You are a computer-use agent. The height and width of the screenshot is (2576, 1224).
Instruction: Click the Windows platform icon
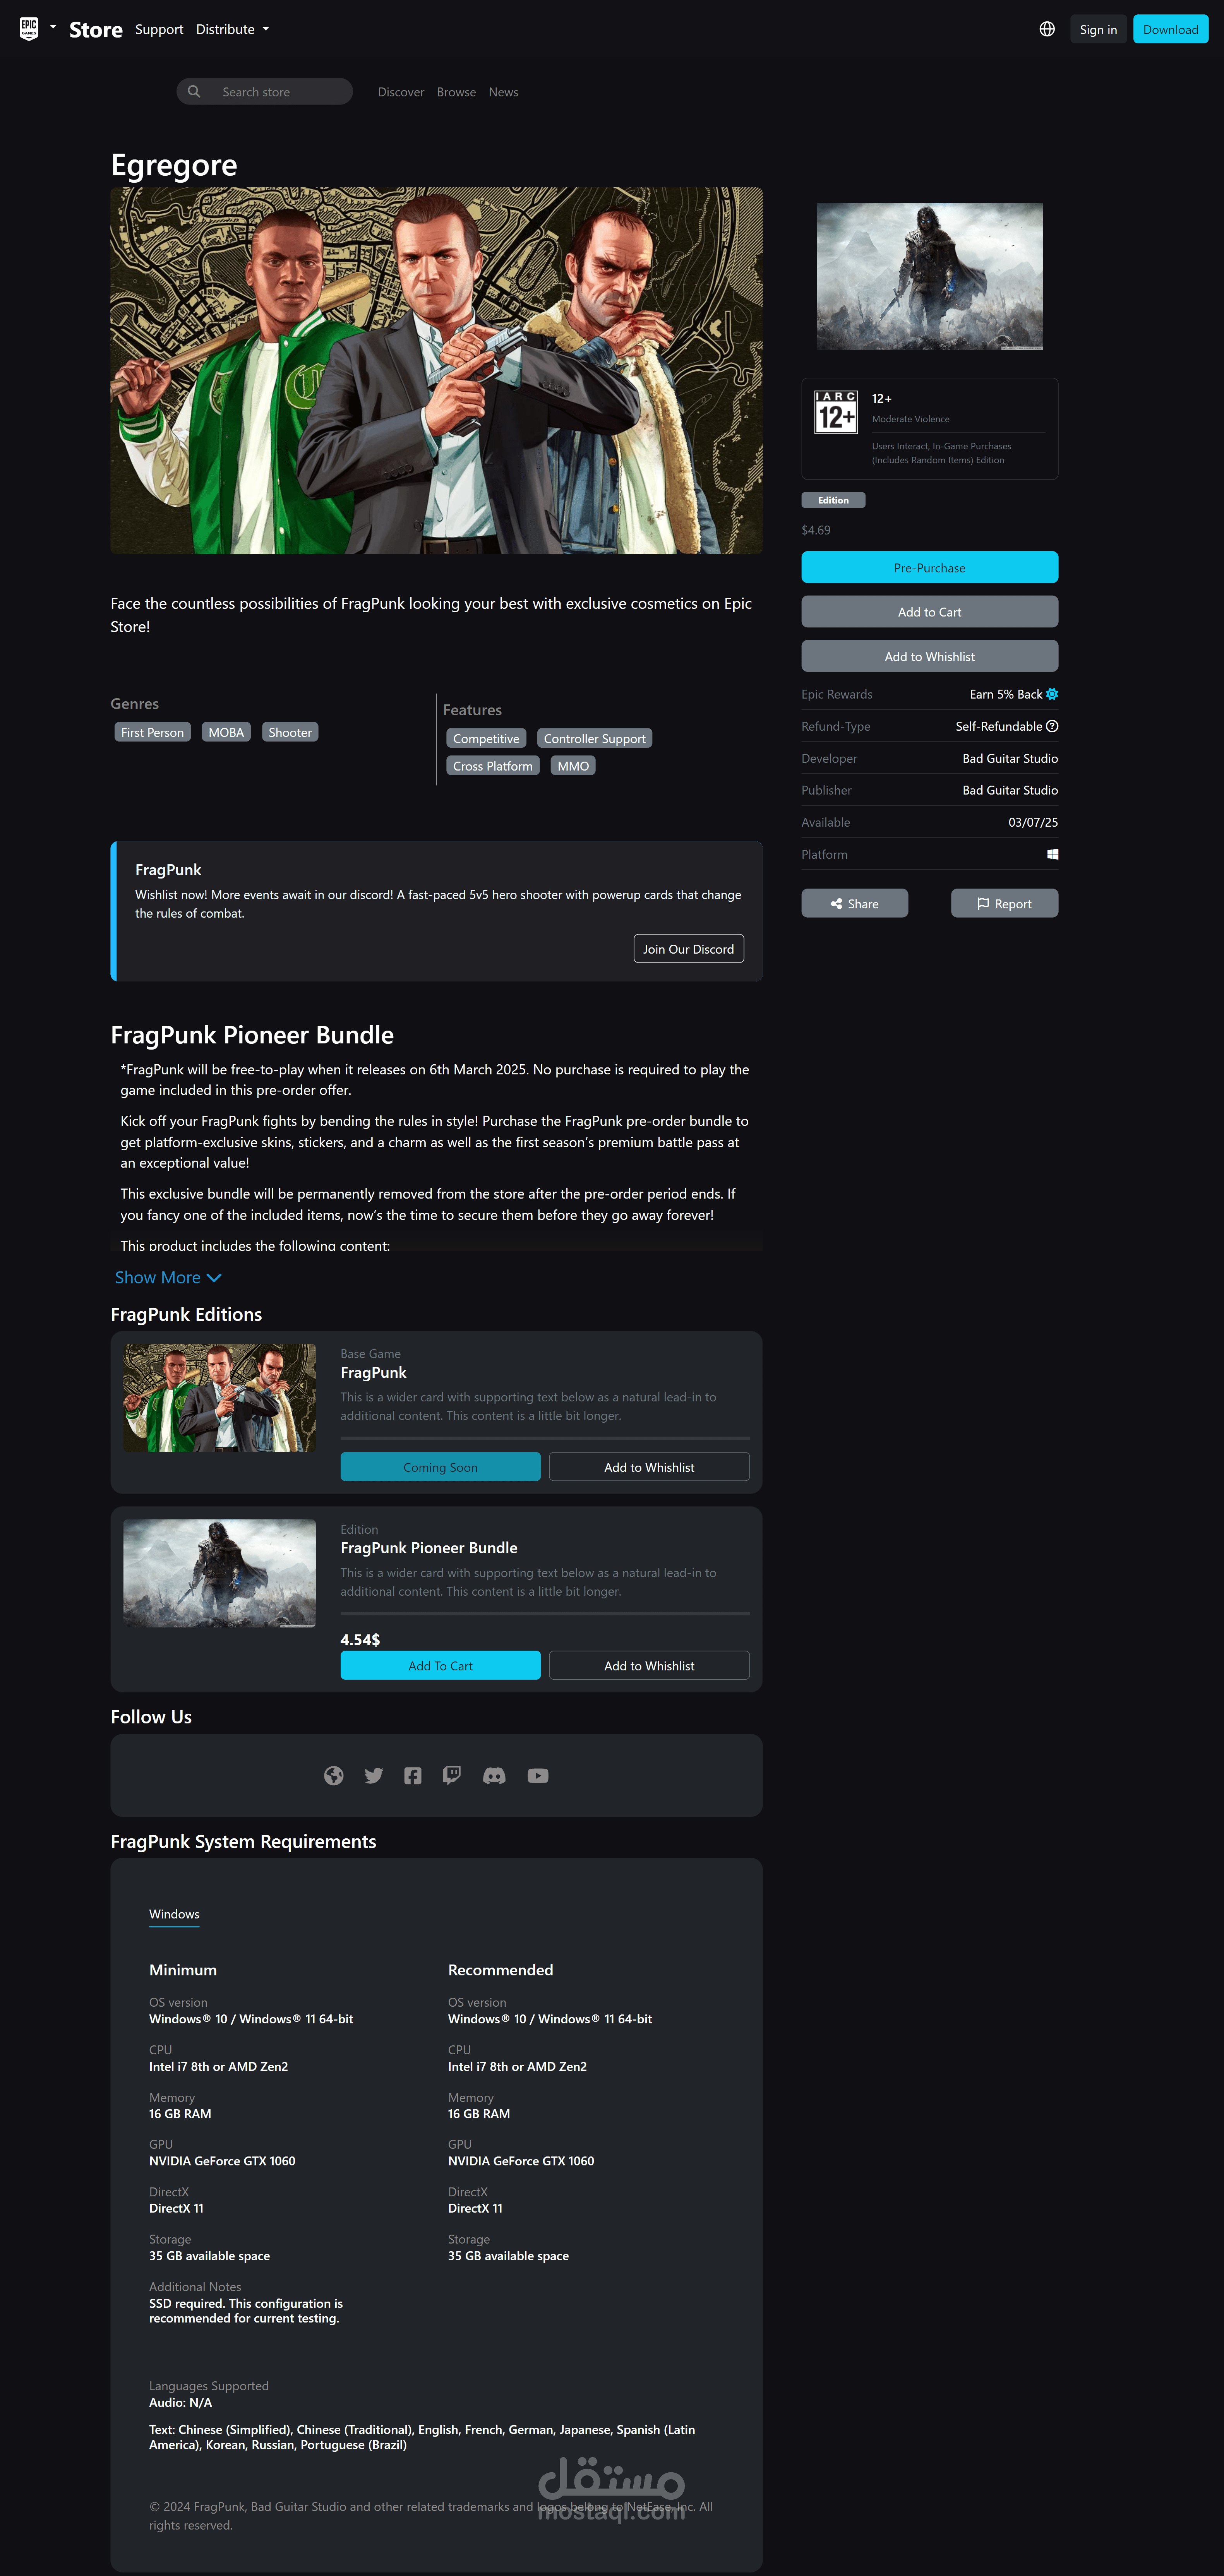click(x=1052, y=854)
